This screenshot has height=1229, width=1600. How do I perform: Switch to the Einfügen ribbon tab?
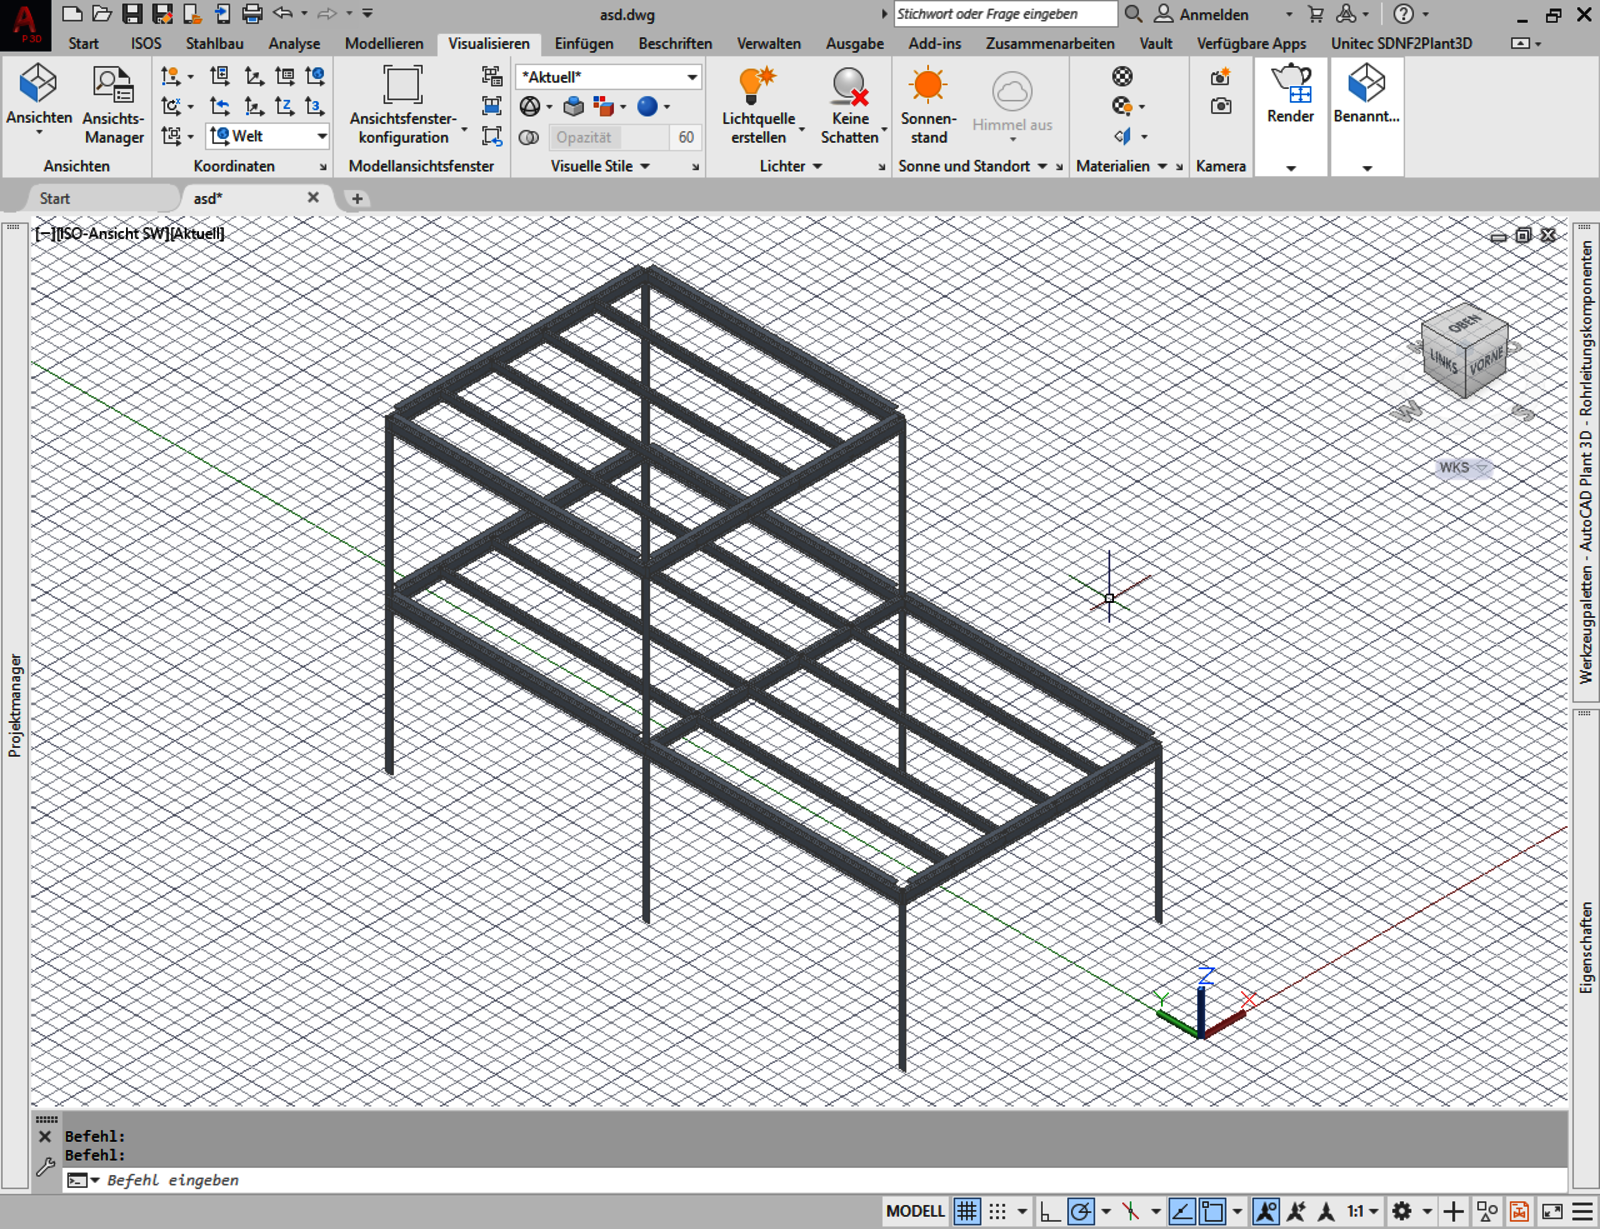pyautogui.click(x=584, y=43)
